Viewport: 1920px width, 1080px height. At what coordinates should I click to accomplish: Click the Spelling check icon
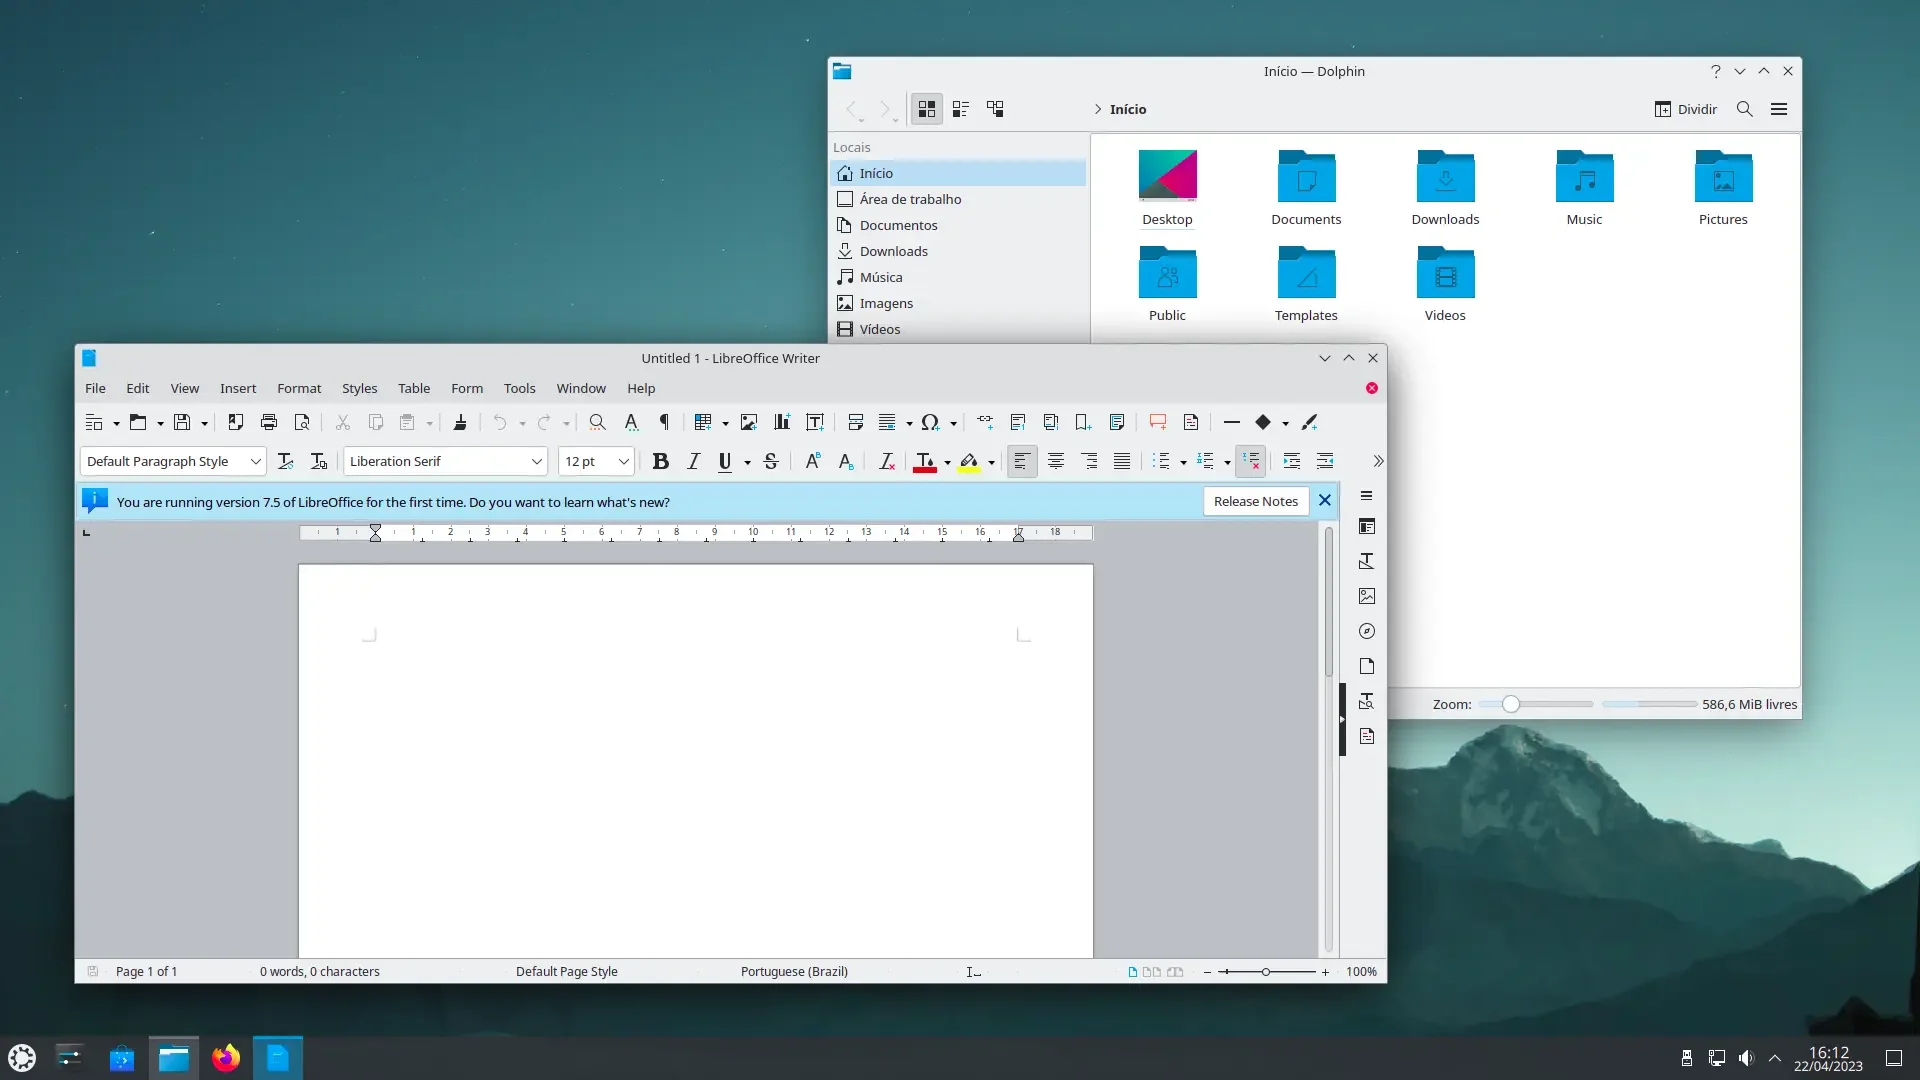[631, 422]
